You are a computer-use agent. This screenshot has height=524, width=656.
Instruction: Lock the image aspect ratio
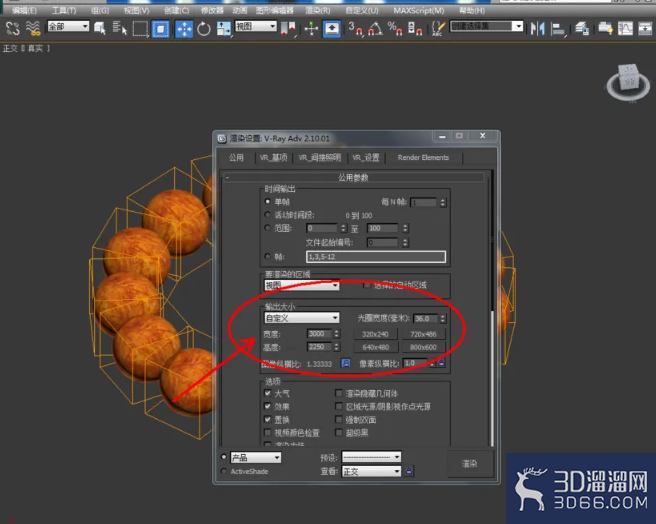(346, 363)
